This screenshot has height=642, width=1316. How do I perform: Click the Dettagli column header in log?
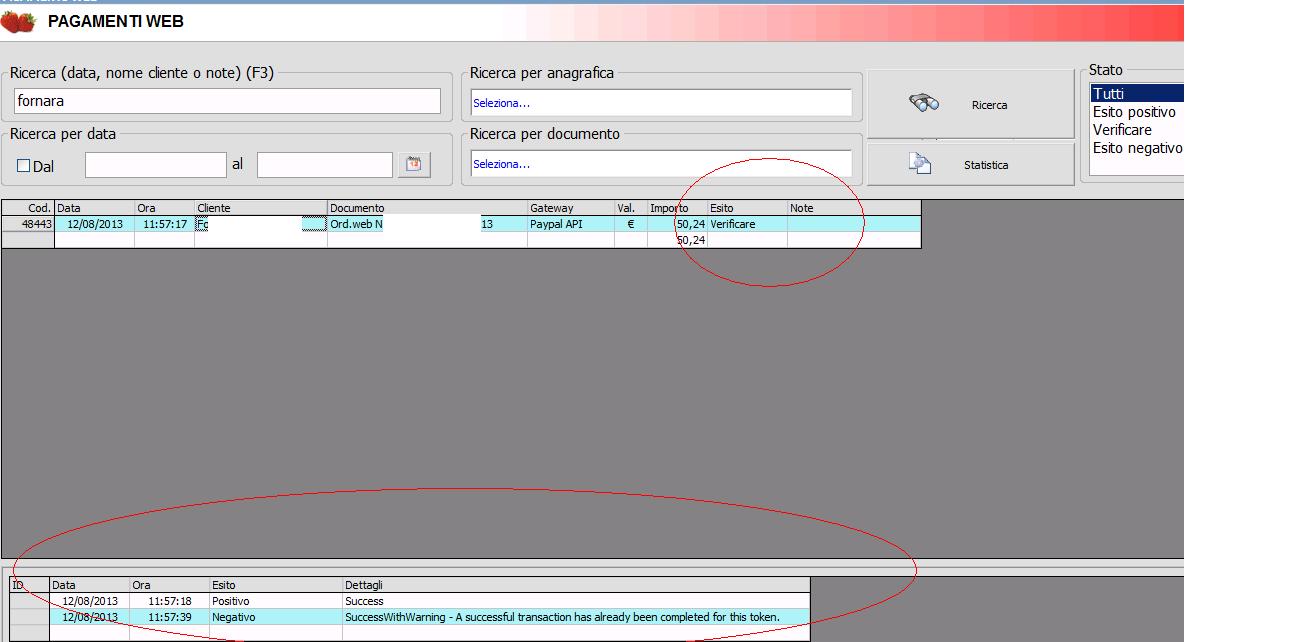(x=575, y=585)
